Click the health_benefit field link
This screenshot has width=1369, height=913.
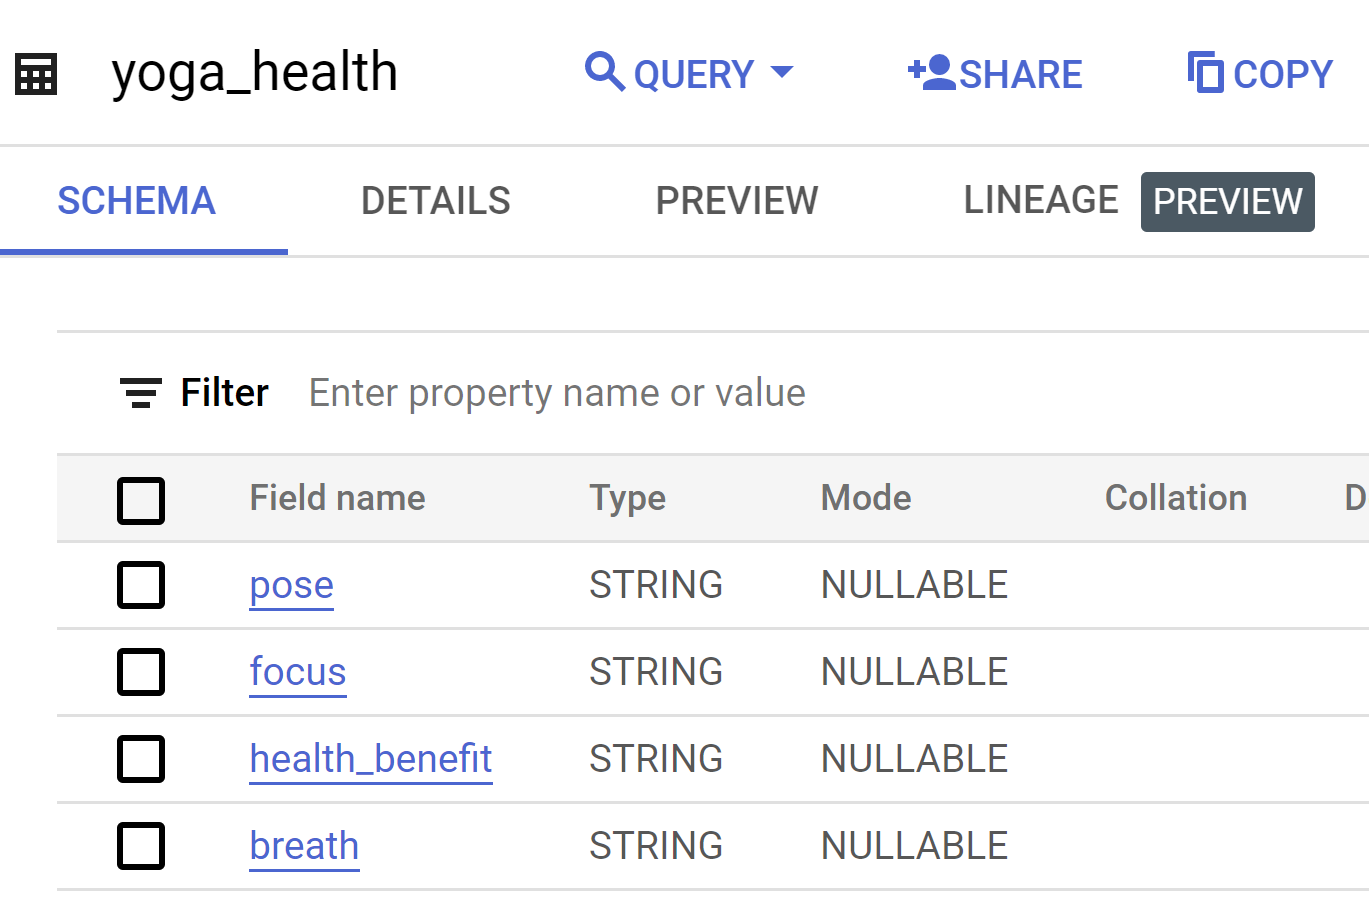370,759
